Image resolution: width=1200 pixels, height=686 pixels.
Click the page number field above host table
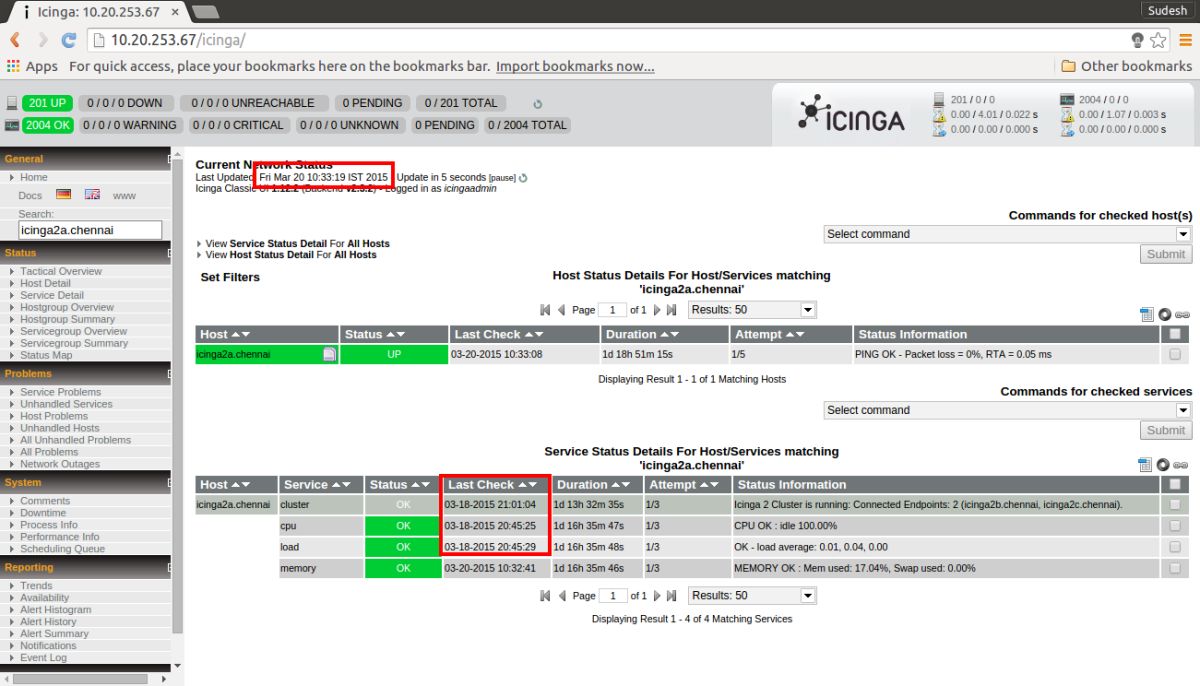tap(612, 310)
